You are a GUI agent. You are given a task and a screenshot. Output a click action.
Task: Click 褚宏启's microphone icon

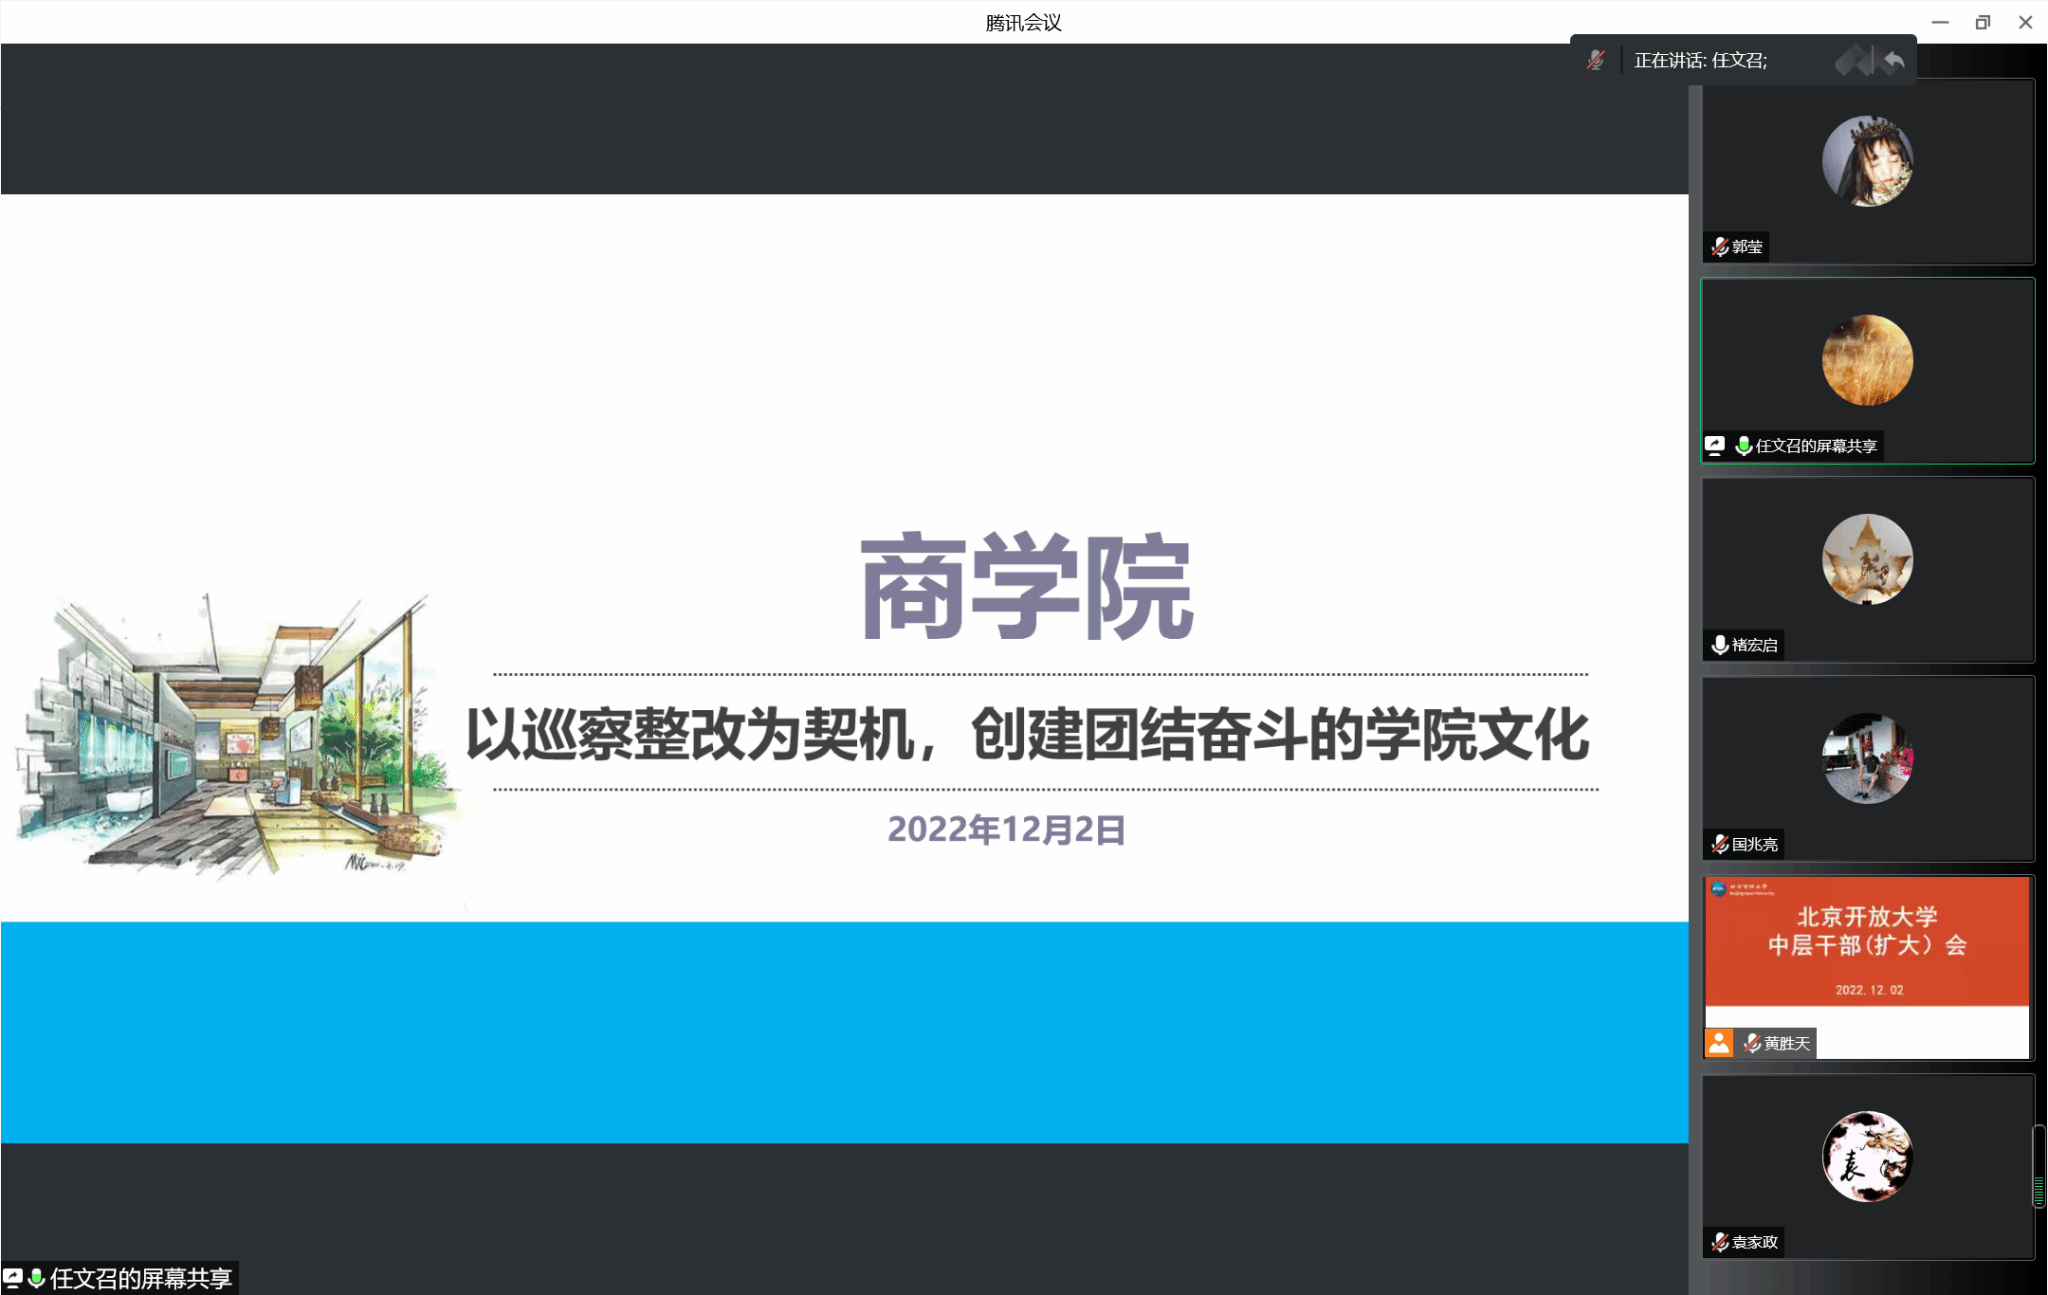pos(1720,645)
